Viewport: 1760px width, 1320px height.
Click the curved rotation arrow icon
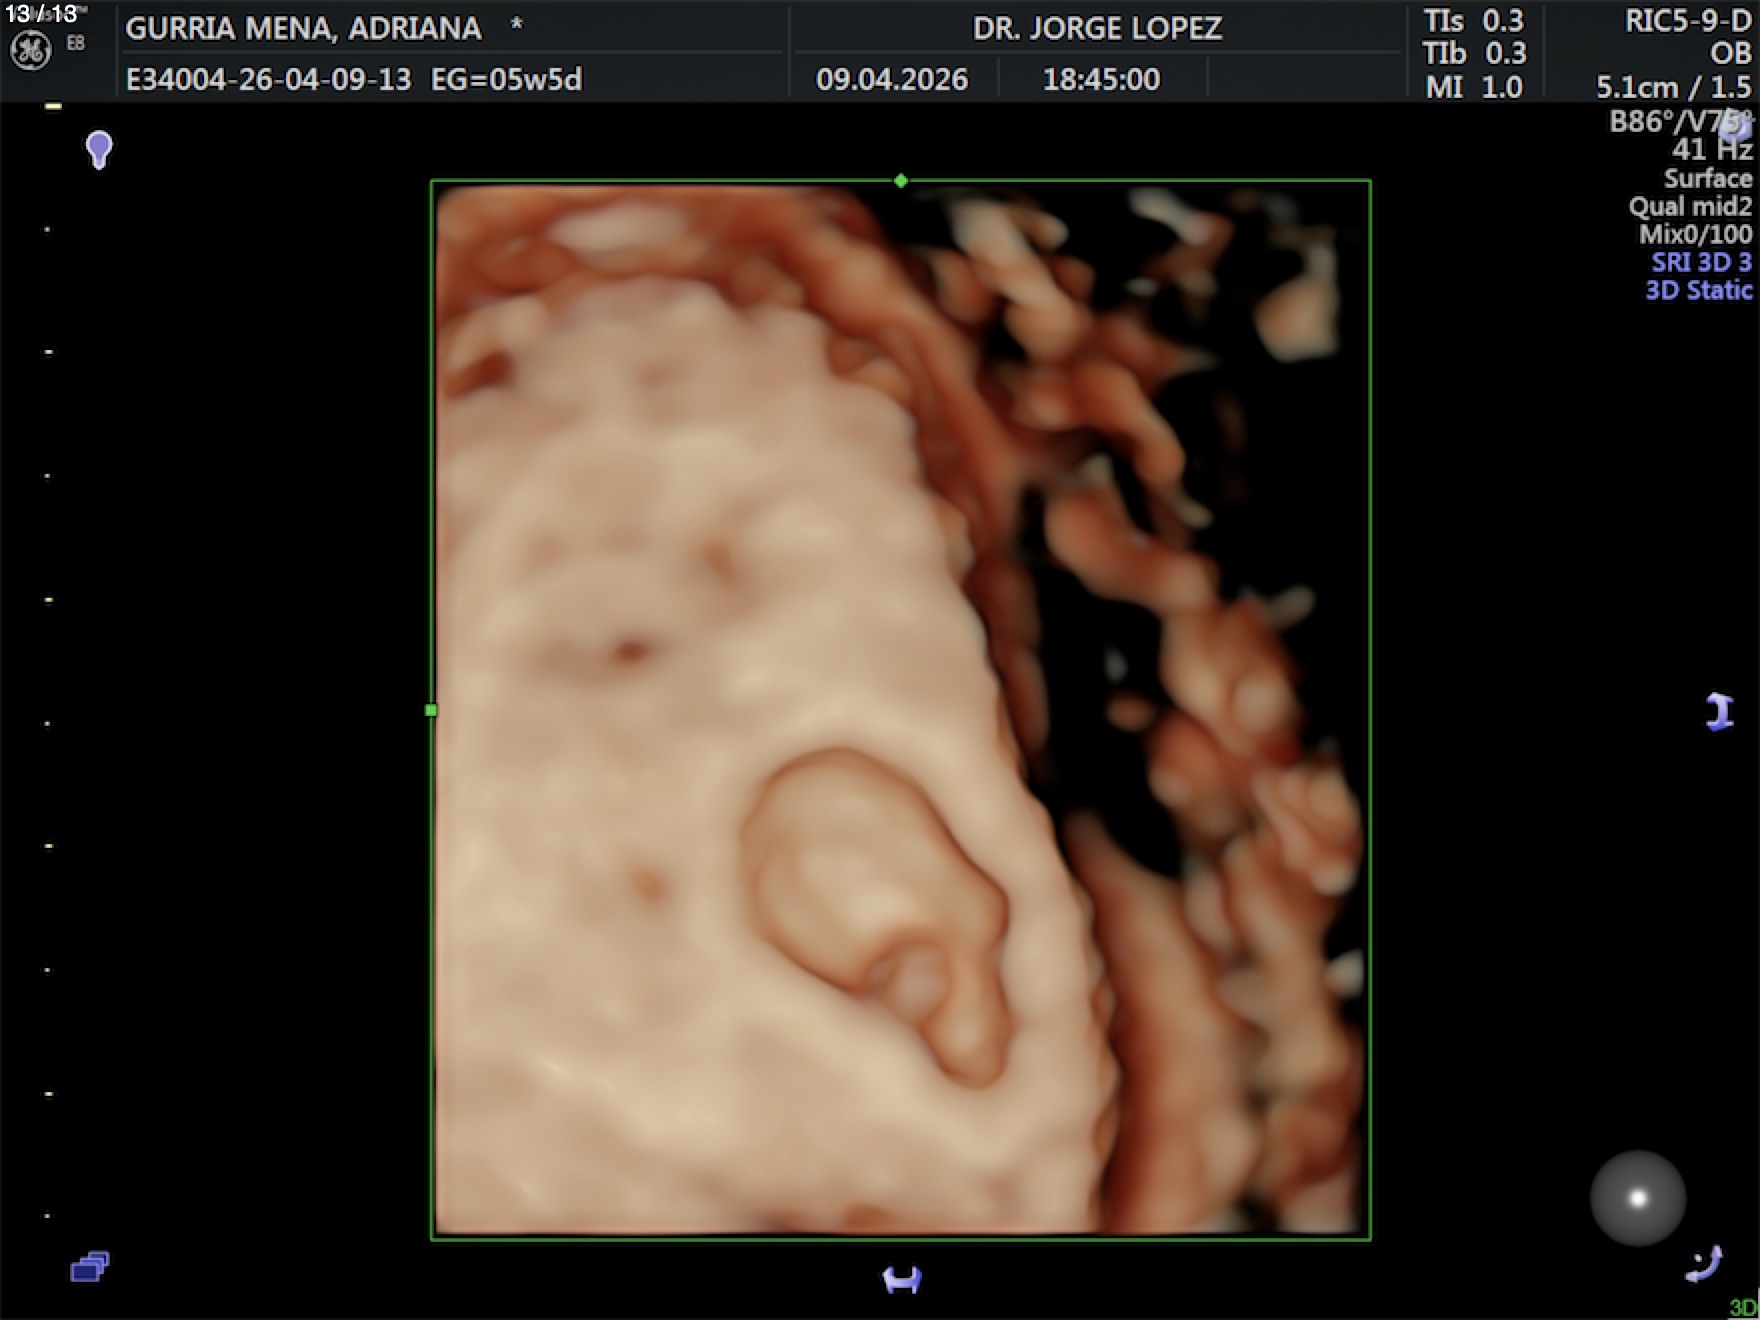[1704, 1264]
